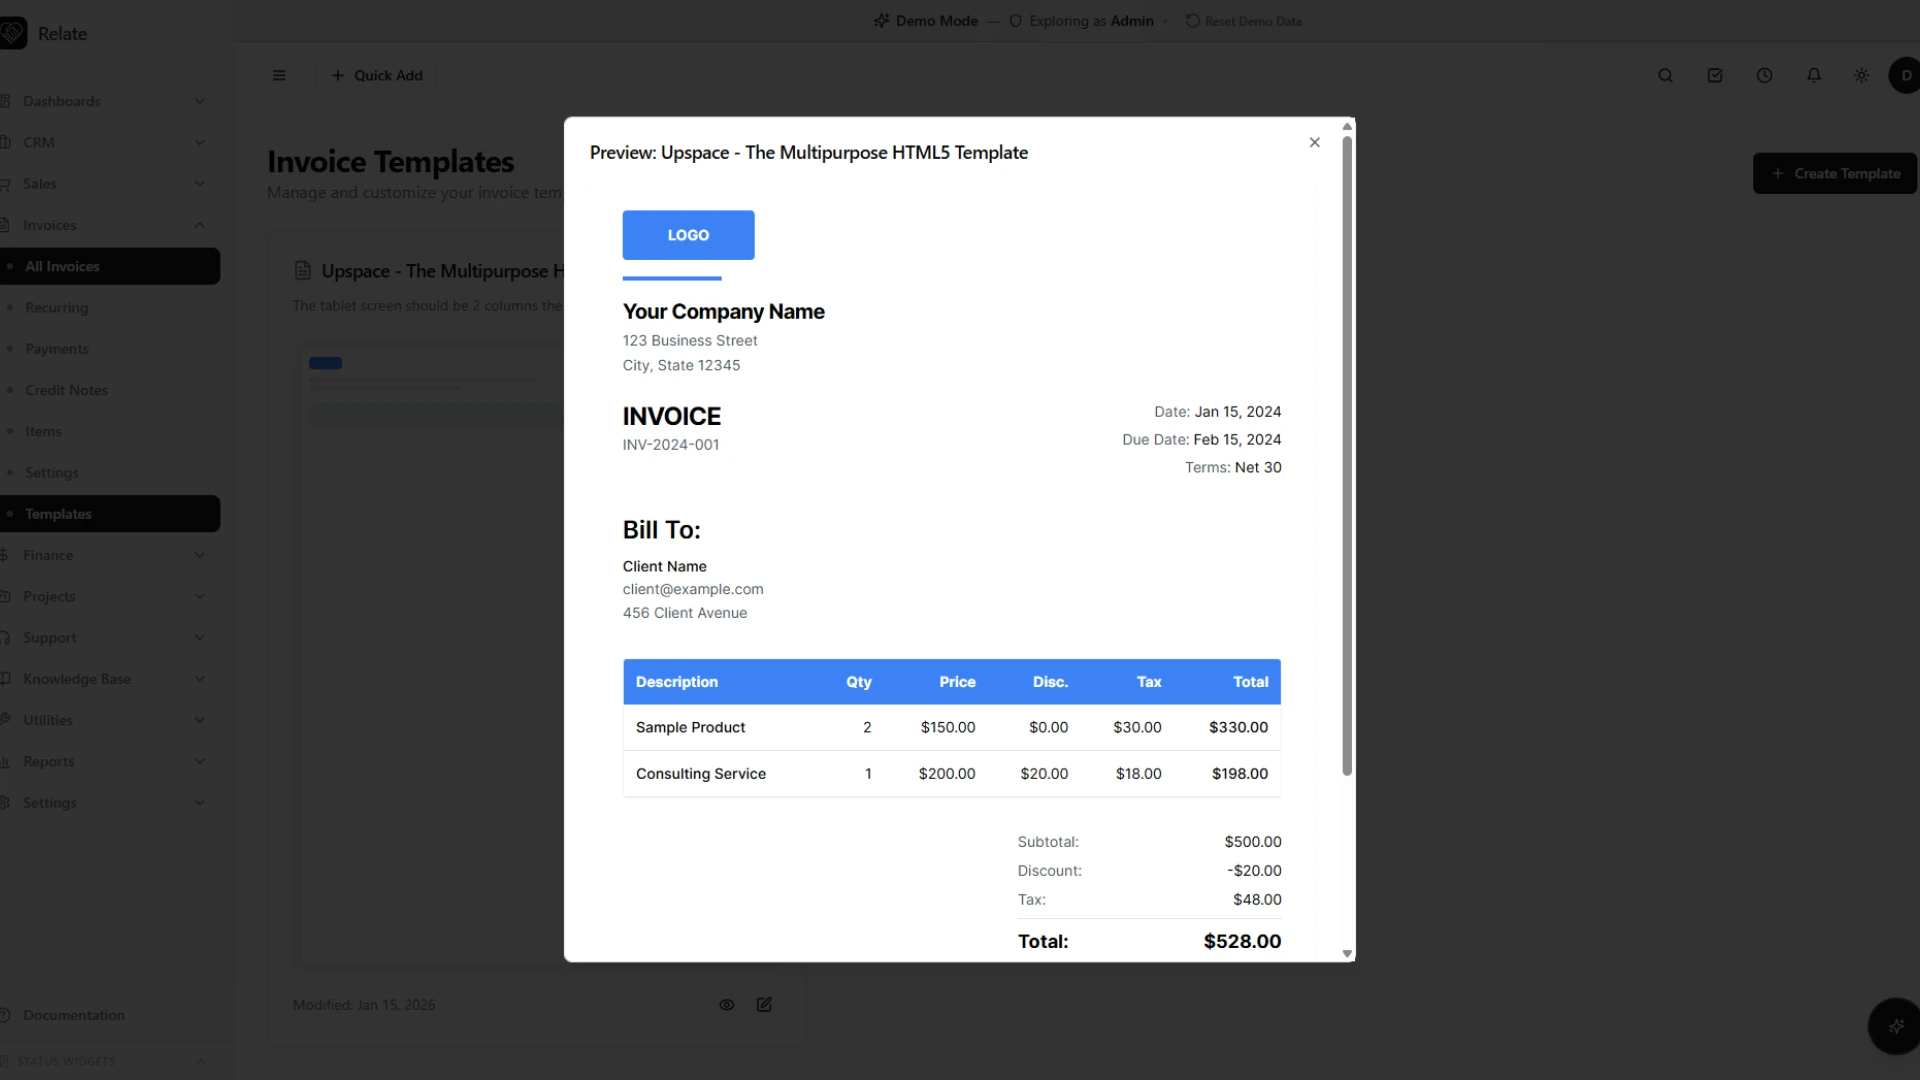
Task: Edit template with the pencil icon
Action: (x=764, y=1005)
